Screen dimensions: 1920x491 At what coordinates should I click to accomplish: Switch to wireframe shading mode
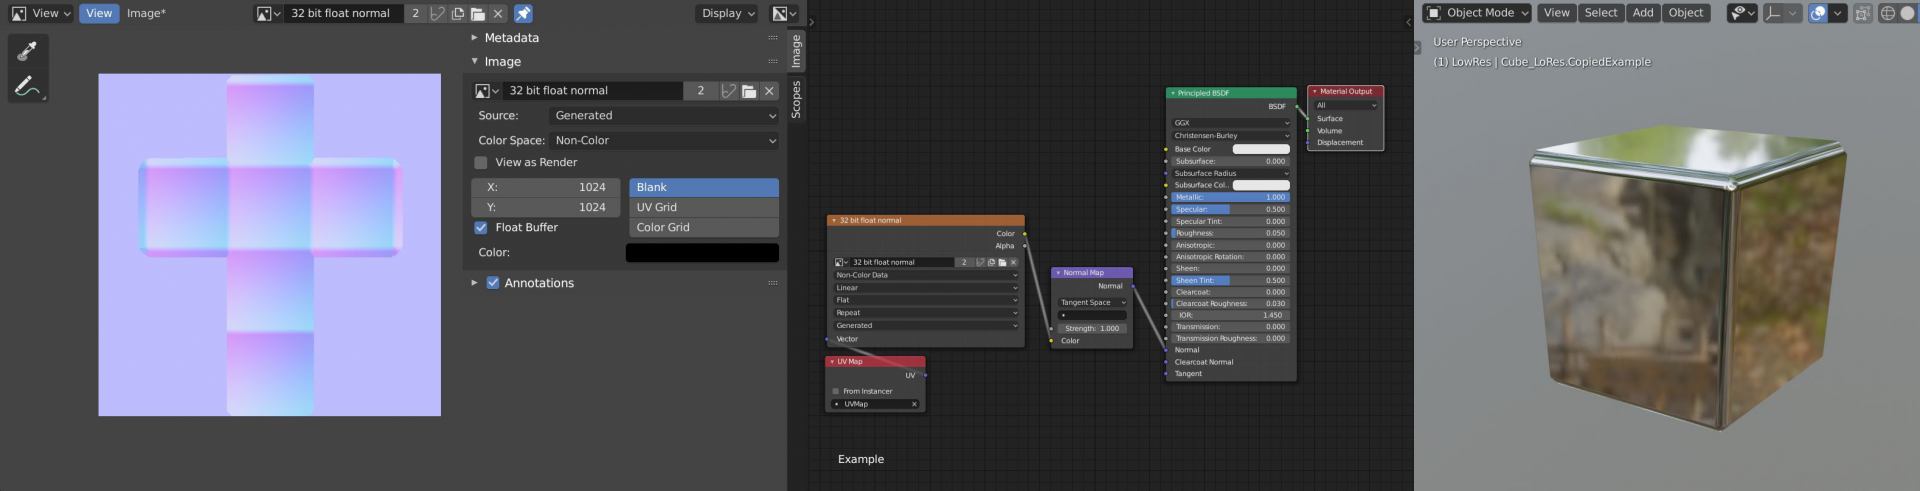[x=1888, y=13]
